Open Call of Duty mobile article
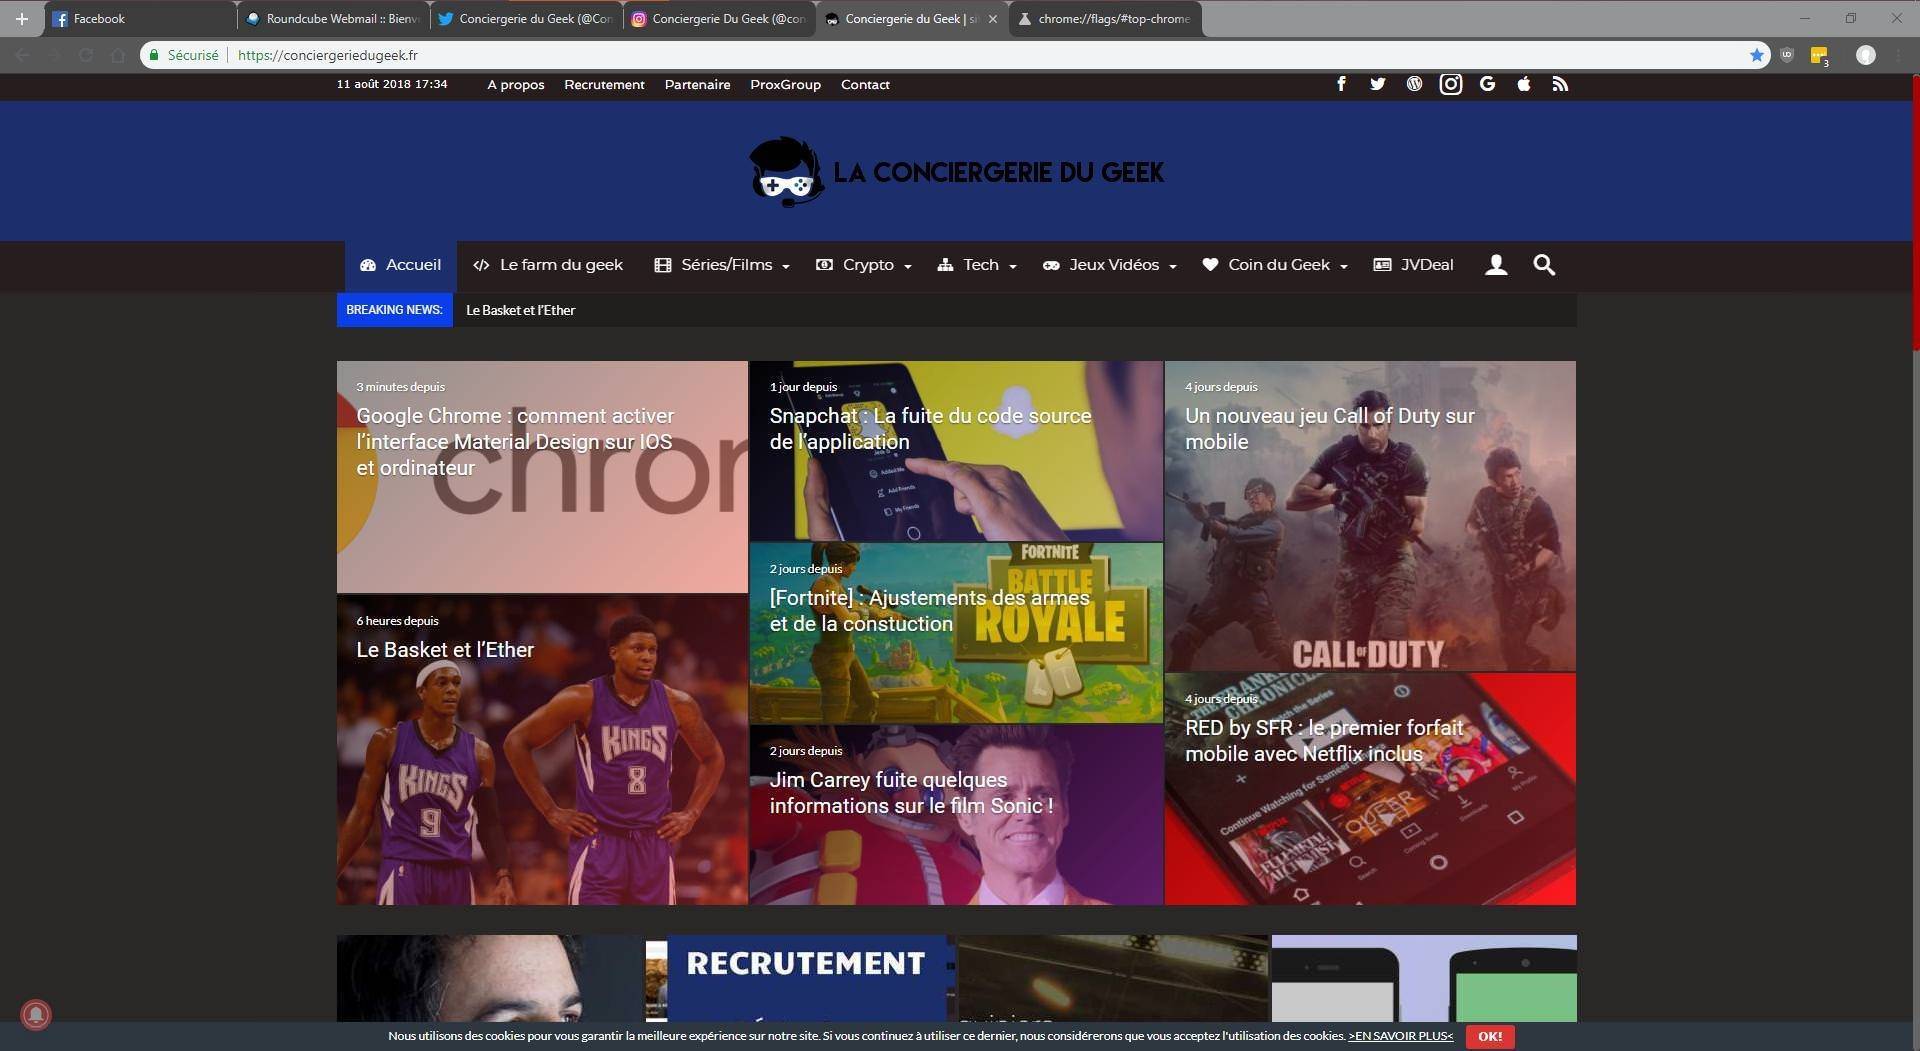This screenshot has width=1920, height=1051. pos(1370,516)
